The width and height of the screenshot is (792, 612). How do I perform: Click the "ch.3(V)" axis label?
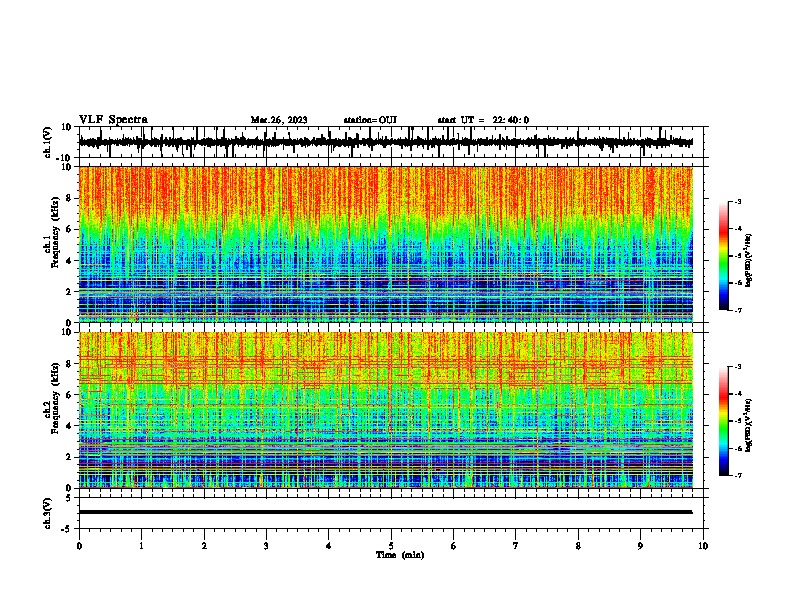[x=48, y=514]
